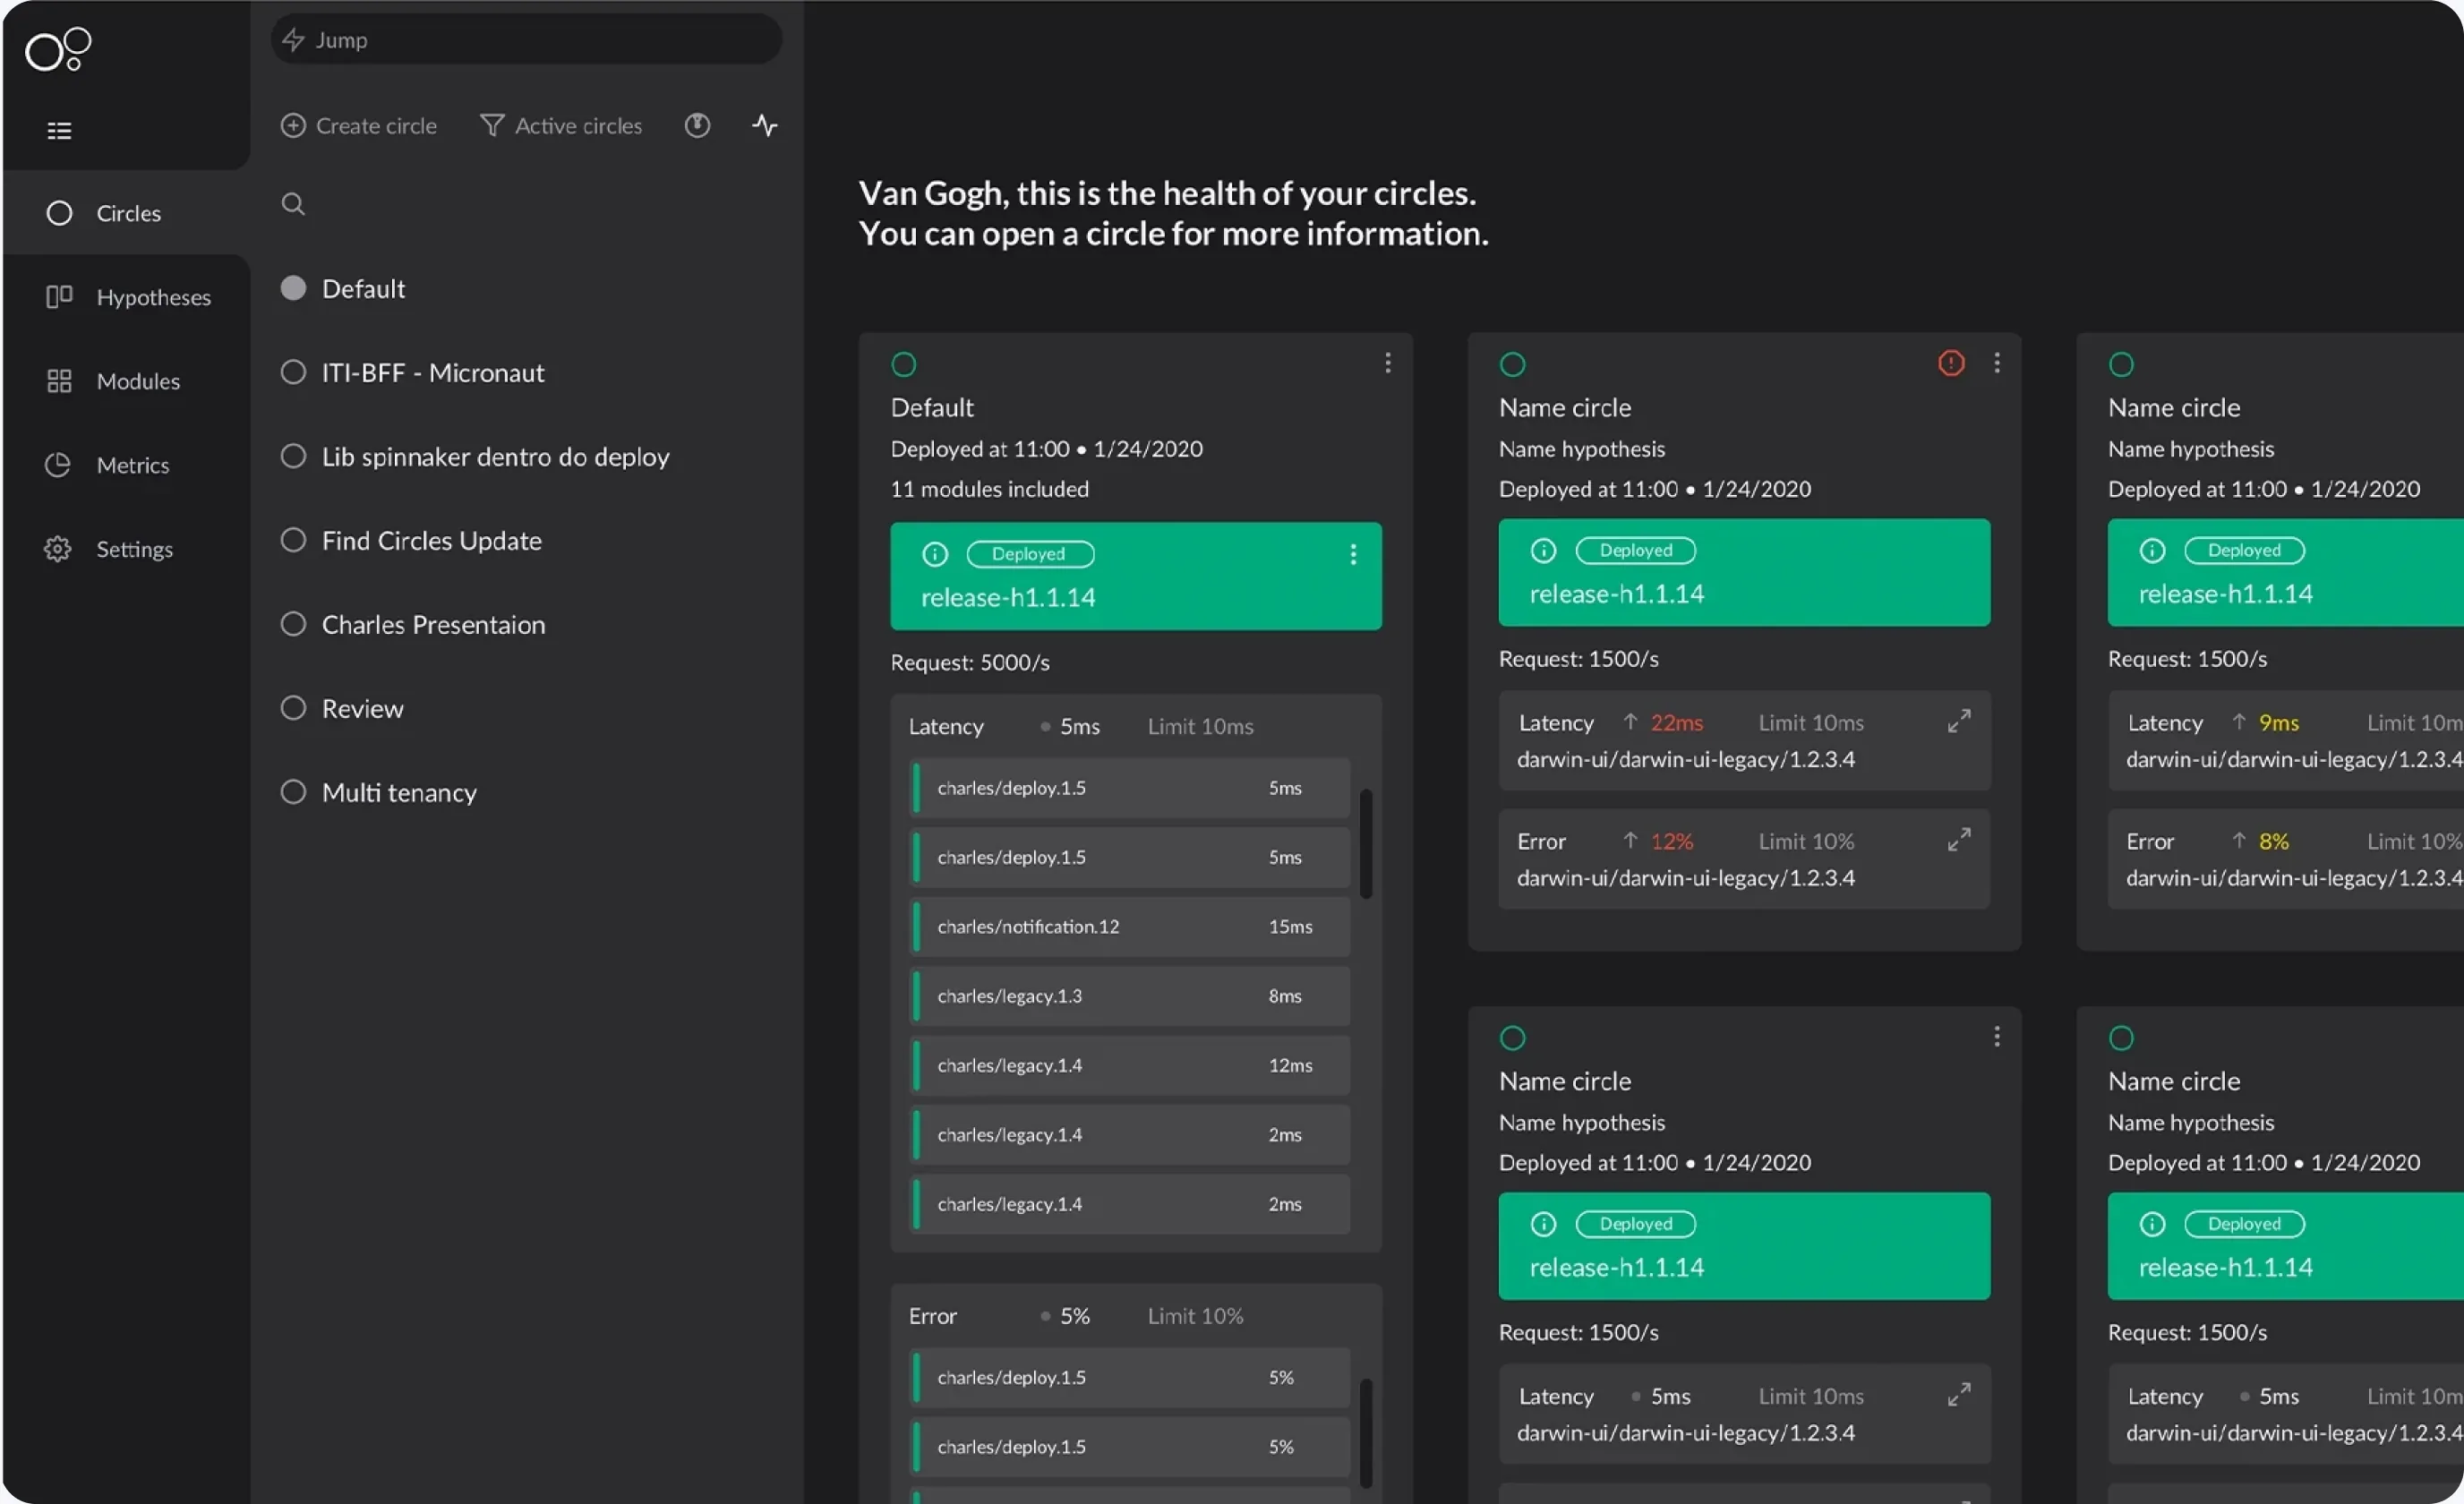Click the search magnifier icon

(293, 204)
